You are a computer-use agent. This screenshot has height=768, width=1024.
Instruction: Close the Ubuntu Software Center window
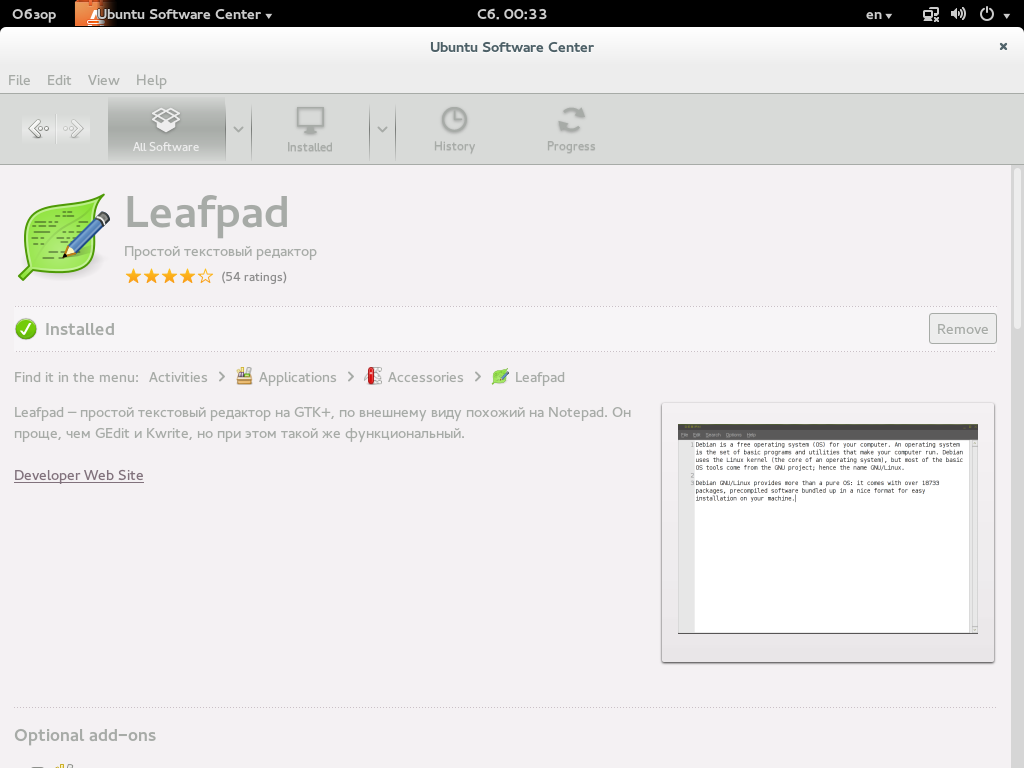tap(1003, 46)
